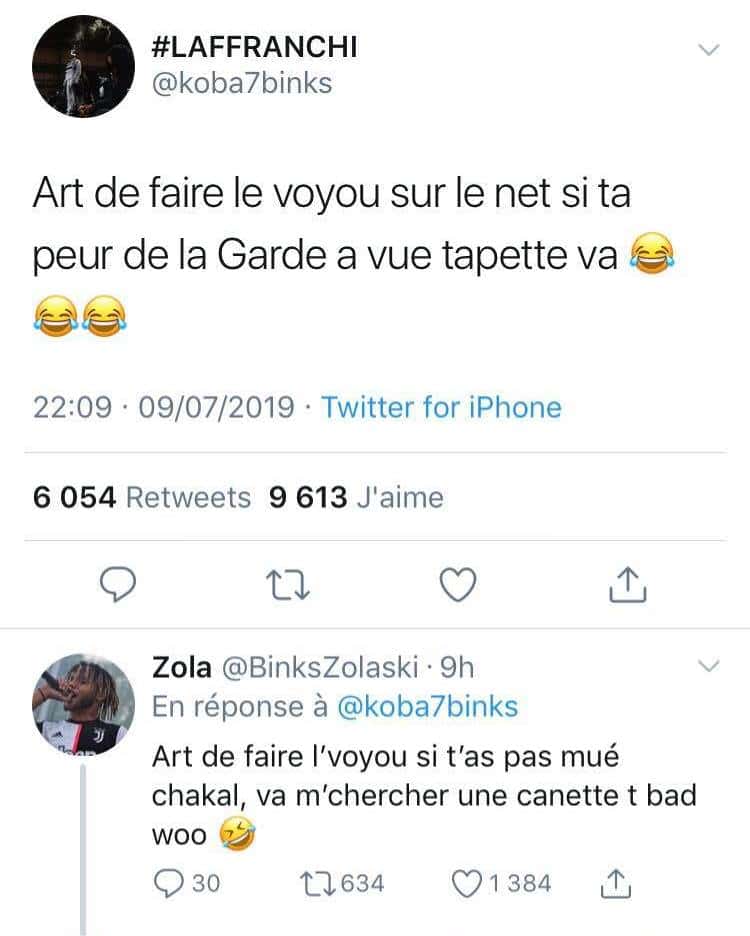Open the #LAFFRANCHI display name
750x936 pixels.
255,47
